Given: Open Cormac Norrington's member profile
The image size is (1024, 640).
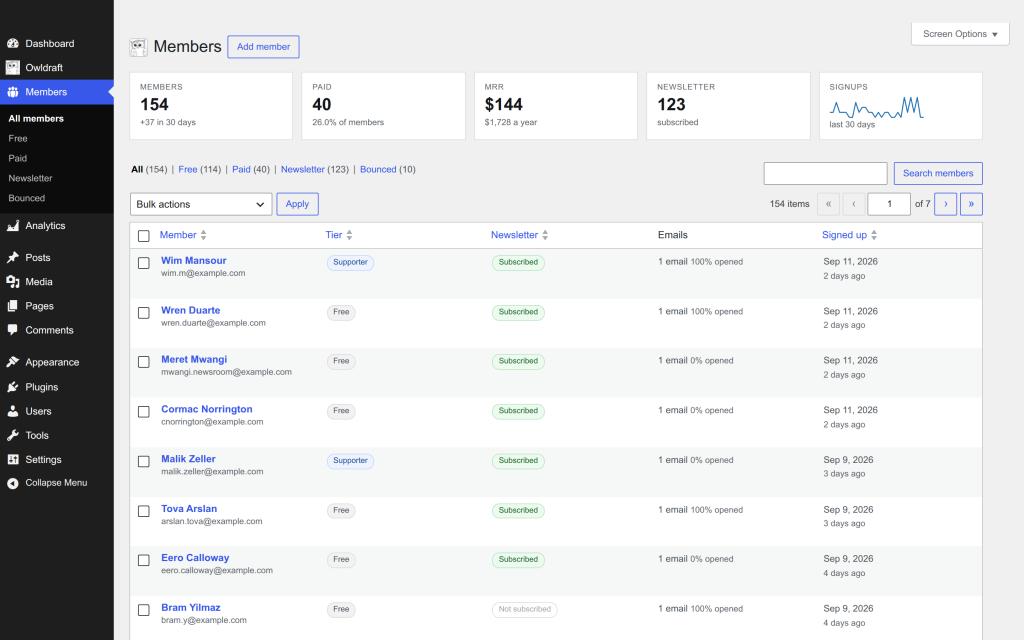Looking at the screenshot, I should (x=207, y=409).
